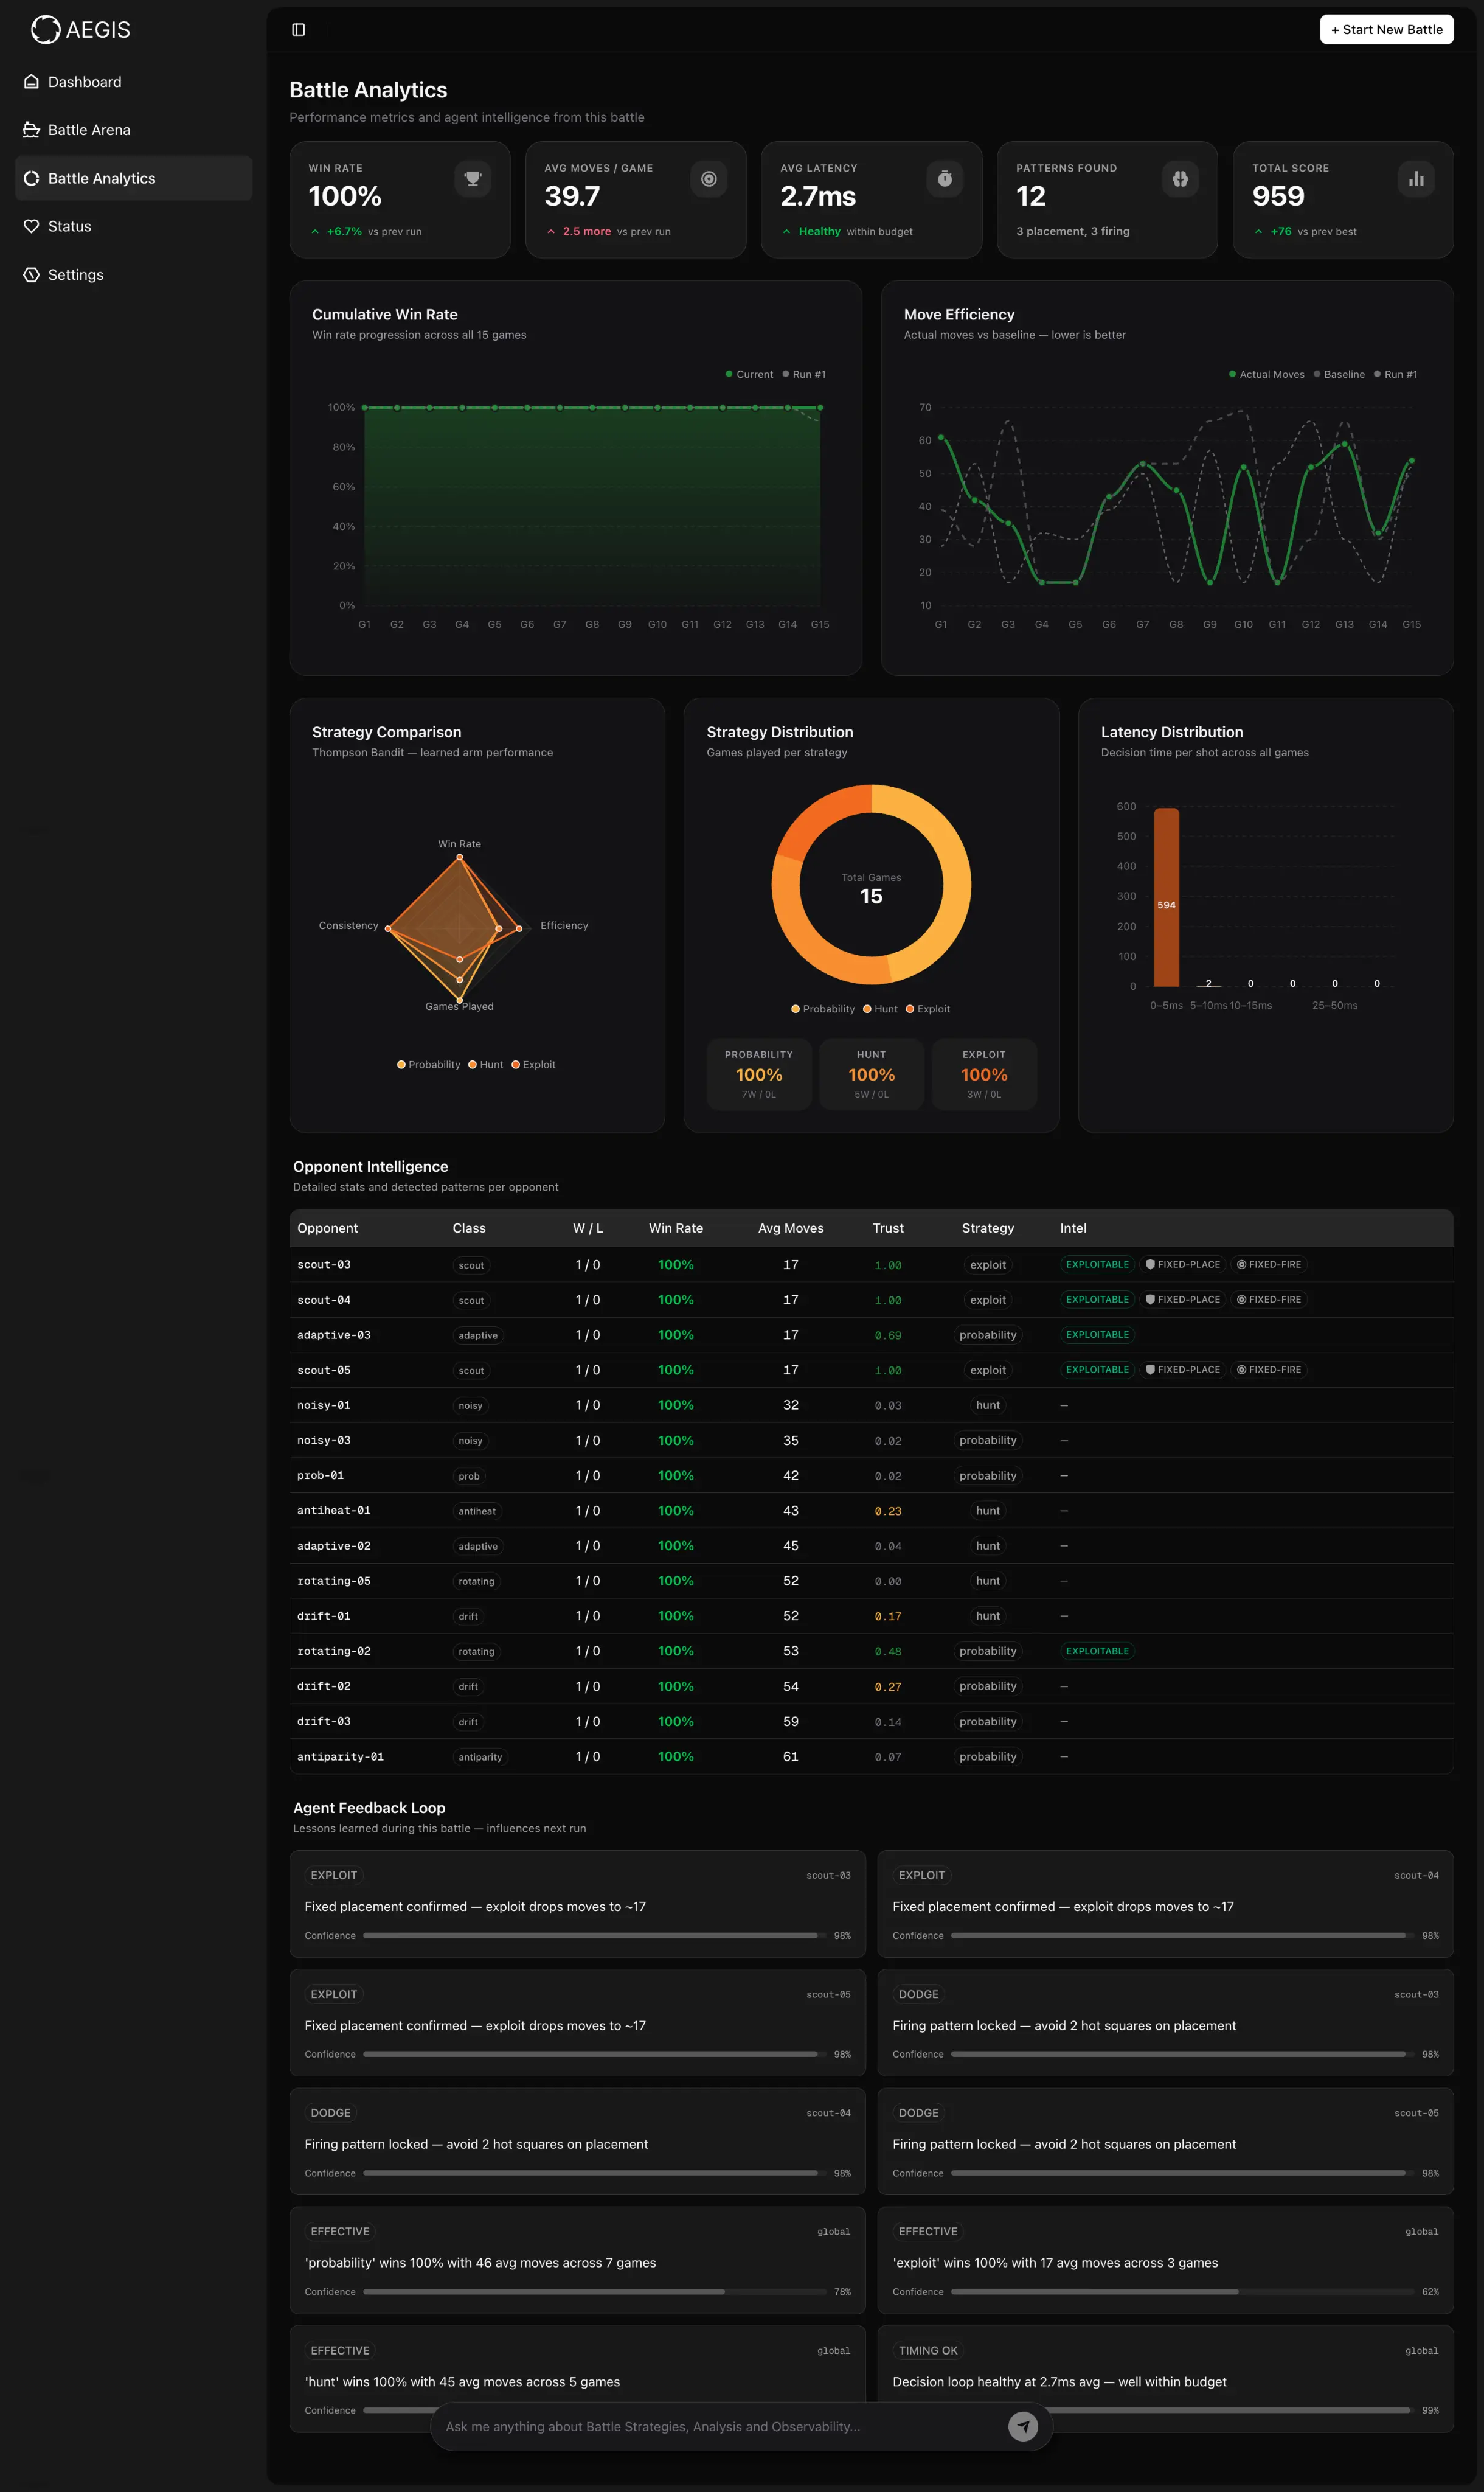The image size is (1484, 2492).
Task: Click the AEGIS logo icon
Action: coord(45,30)
